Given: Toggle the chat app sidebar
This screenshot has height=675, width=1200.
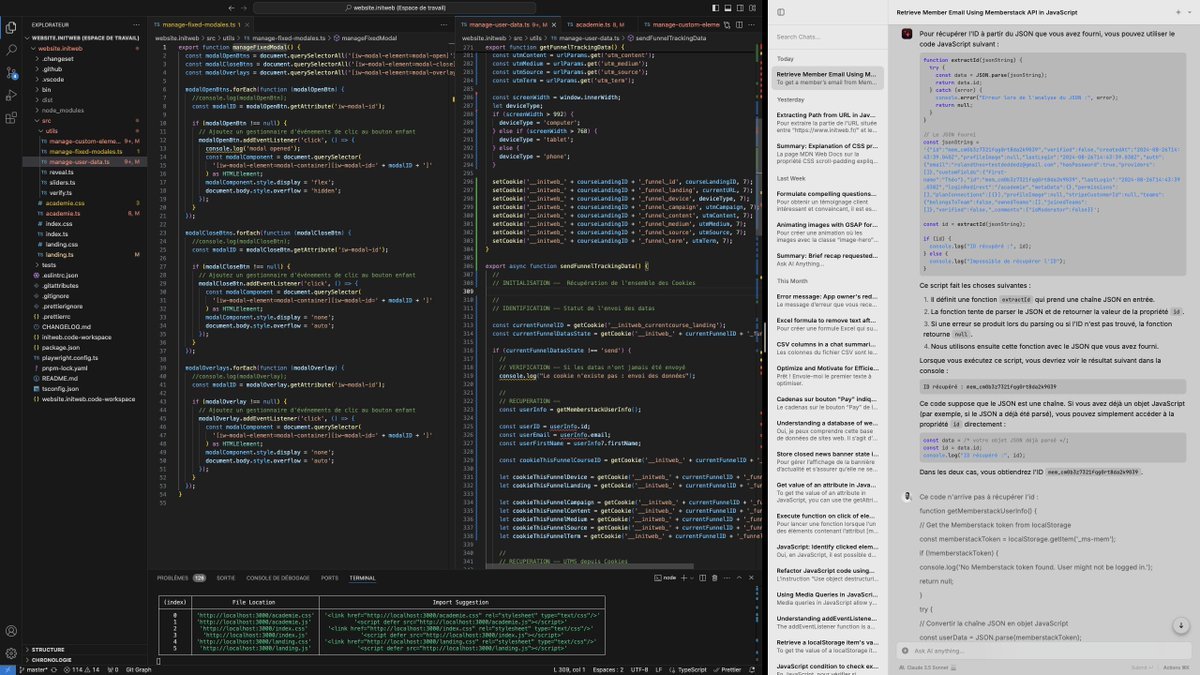Looking at the screenshot, I should (781, 12).
